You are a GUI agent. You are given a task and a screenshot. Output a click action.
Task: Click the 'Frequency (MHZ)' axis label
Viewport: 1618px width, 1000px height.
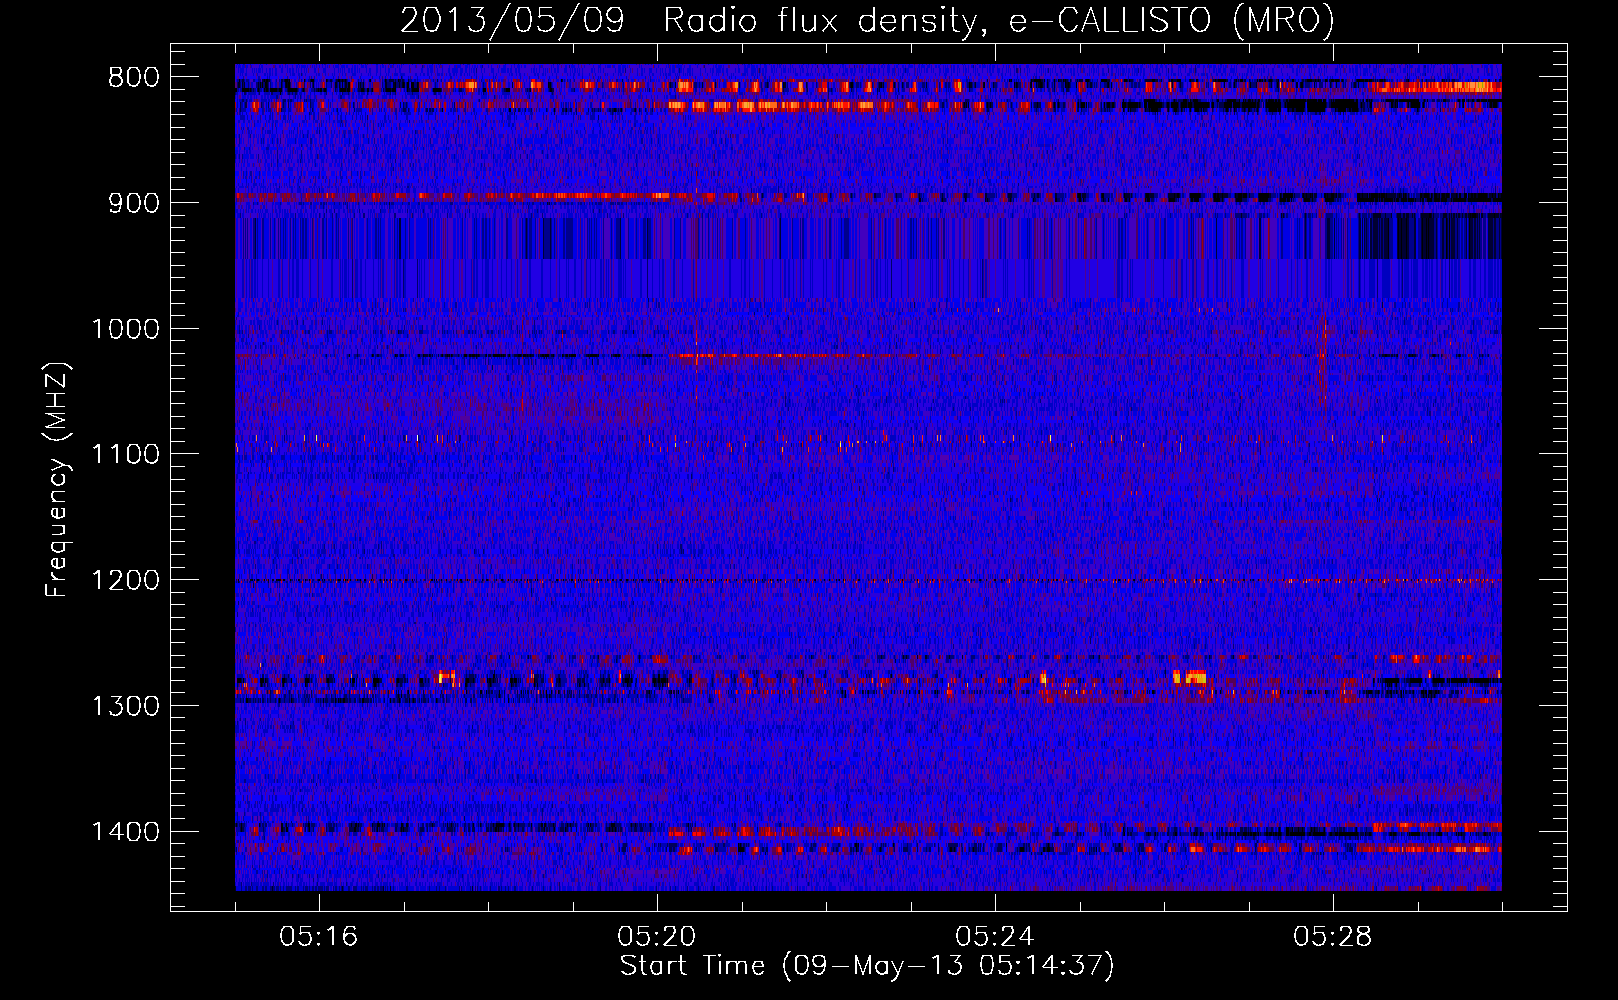[58, 480]
